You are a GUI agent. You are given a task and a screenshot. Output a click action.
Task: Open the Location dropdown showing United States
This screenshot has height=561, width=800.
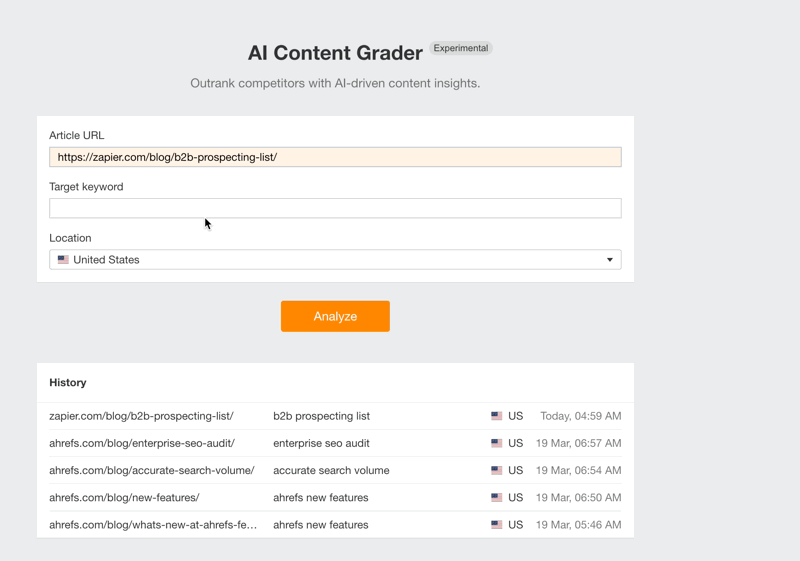pyautogui.click(x=335, y=260)
